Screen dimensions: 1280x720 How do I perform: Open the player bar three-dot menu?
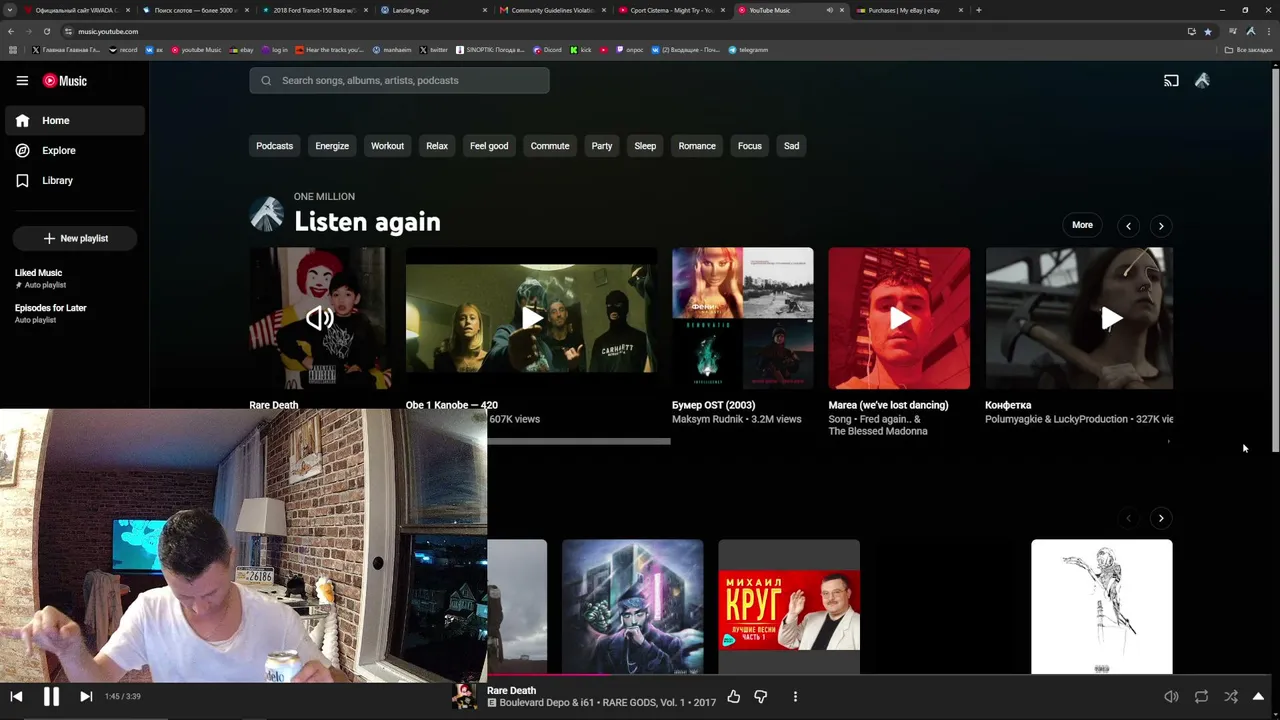795,697
